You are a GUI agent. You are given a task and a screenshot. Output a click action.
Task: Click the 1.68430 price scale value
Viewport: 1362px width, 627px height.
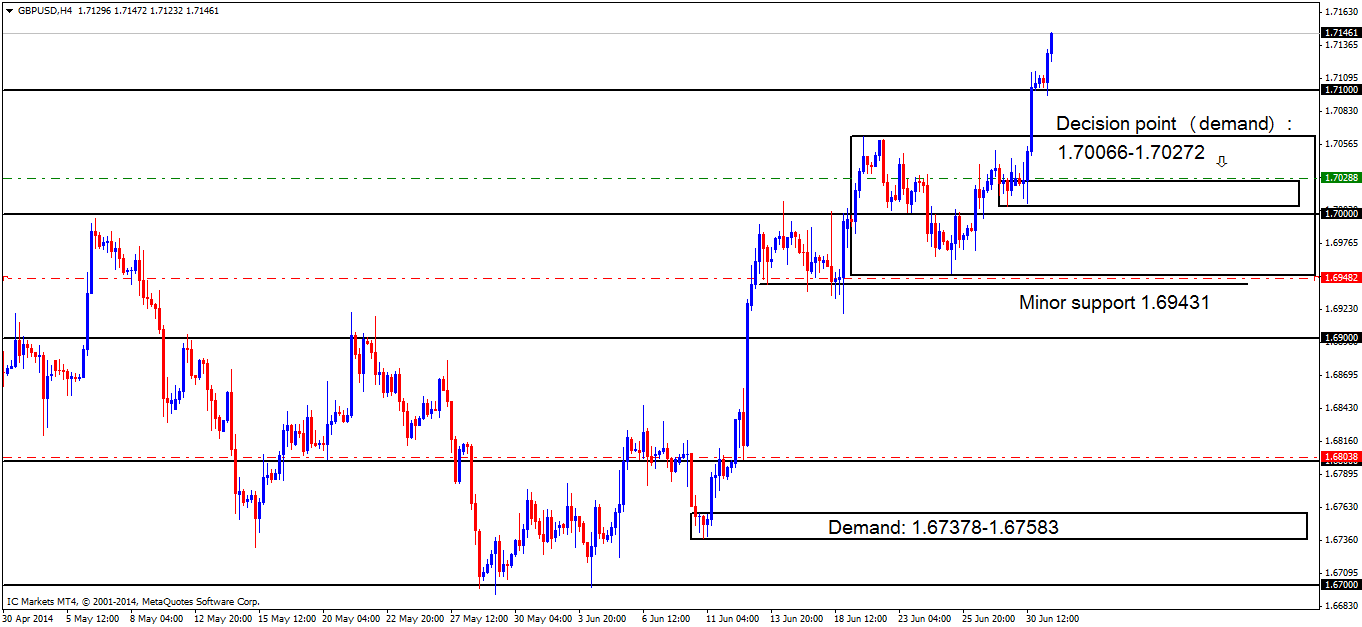(x=1340, y=407)
